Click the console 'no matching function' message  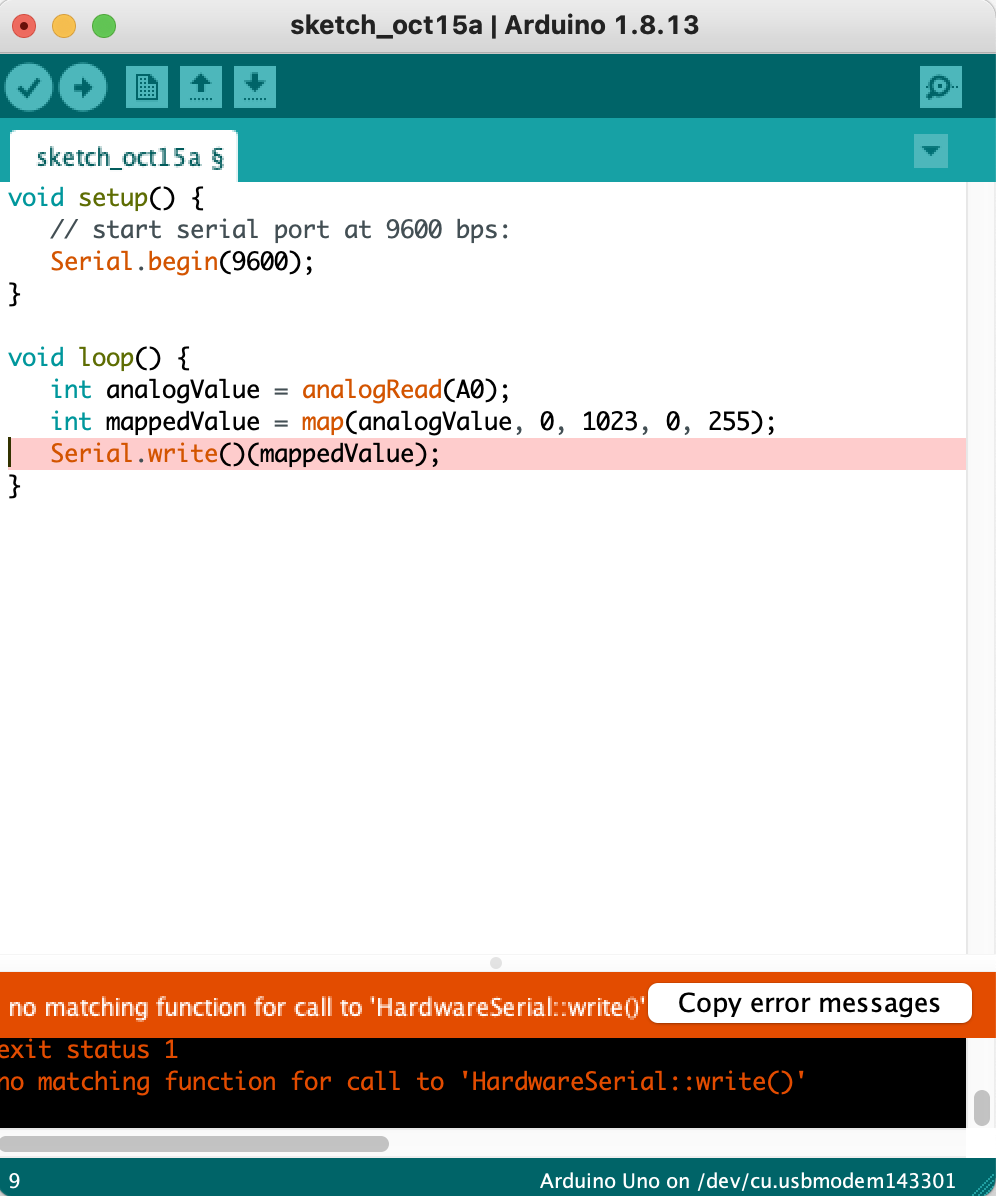pos(403,1082)
